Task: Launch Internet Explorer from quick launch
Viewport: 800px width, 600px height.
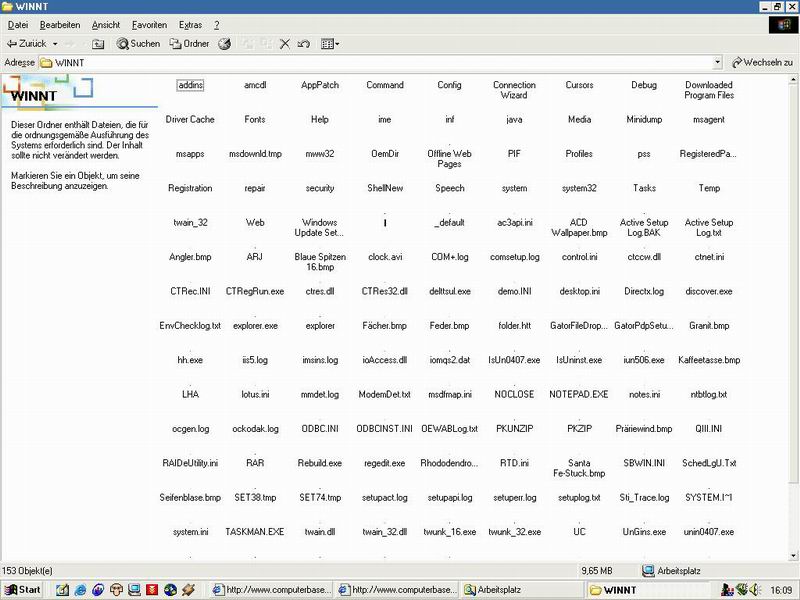Action: [80, 590]
